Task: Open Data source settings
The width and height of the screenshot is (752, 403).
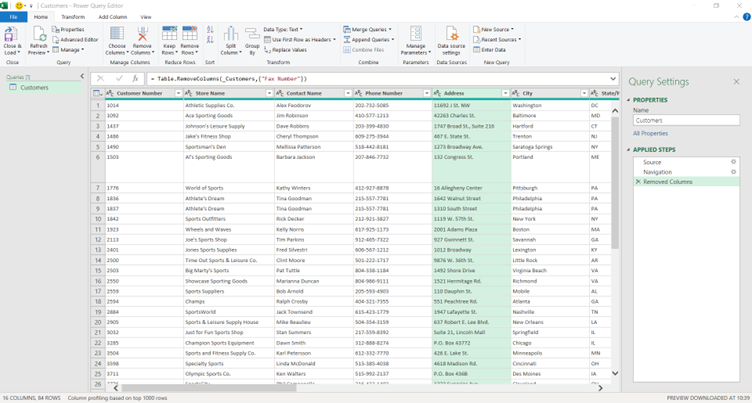Action: pos(451,41)
